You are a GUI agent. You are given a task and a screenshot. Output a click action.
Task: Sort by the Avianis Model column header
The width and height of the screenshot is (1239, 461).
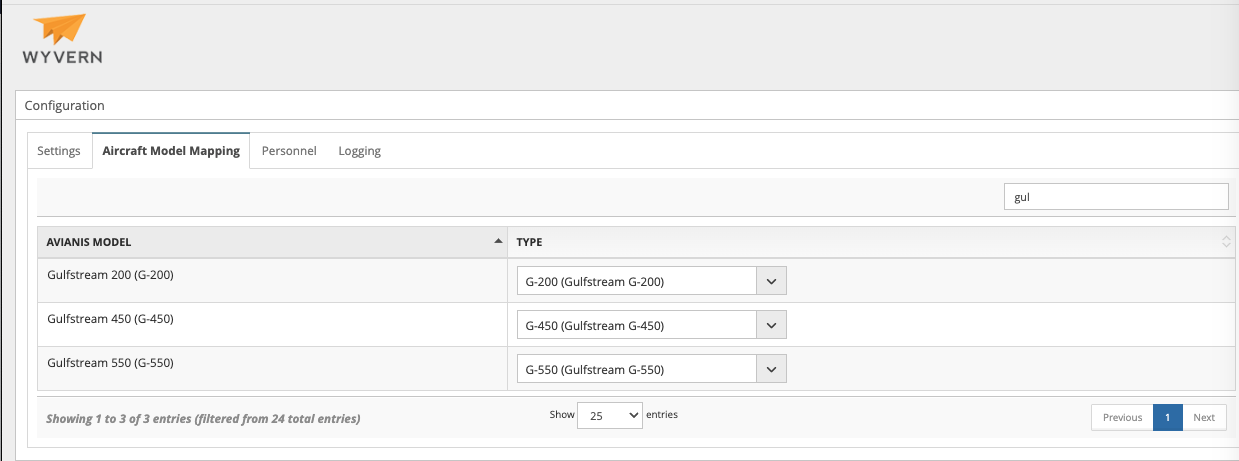coord(89,242)
